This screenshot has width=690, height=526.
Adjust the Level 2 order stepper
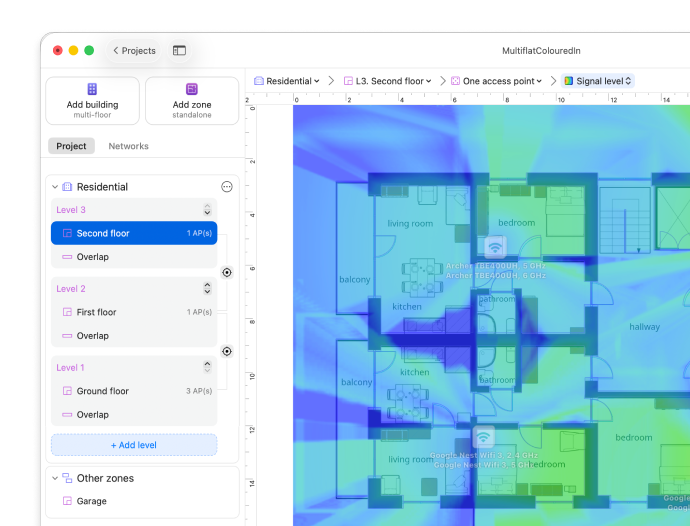point(207,288)
